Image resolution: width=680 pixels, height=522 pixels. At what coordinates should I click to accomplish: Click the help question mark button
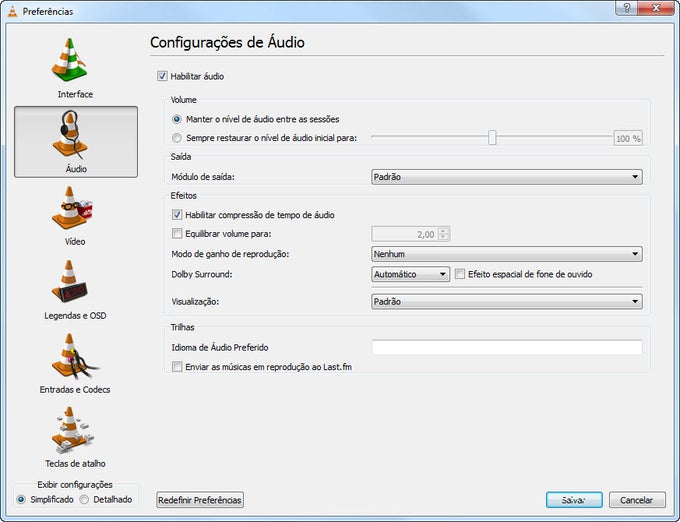pyautogui.click(x=627, y=8)
